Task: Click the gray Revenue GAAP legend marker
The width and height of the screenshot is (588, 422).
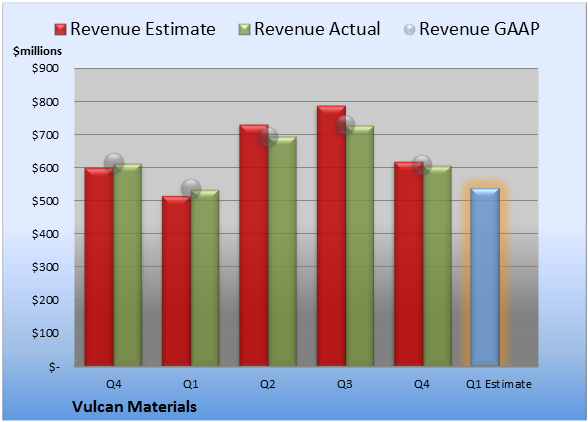Action: coord(410,30)
